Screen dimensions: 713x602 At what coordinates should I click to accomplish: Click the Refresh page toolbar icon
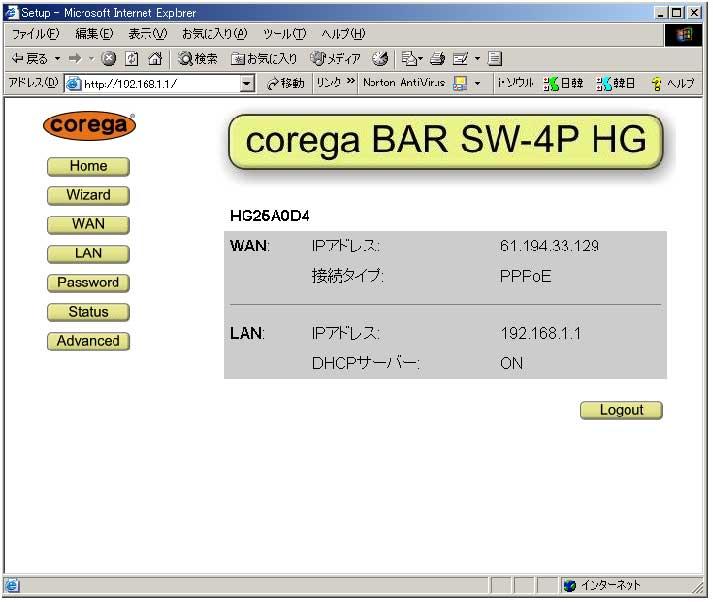131,59
